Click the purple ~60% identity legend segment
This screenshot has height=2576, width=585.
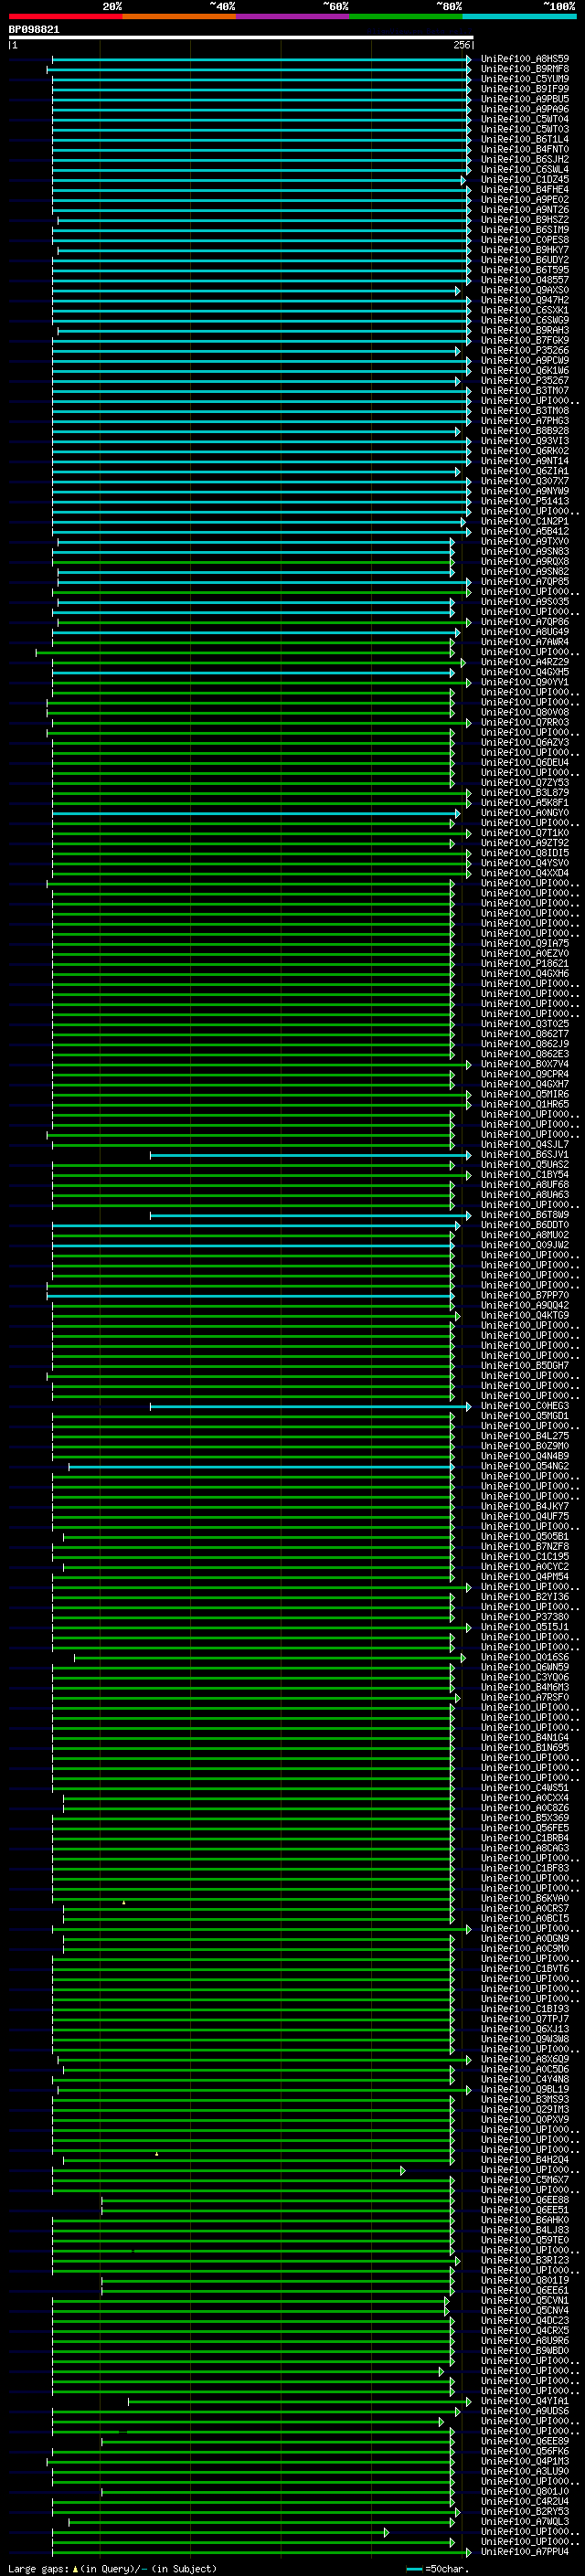(x=292, y=16)
